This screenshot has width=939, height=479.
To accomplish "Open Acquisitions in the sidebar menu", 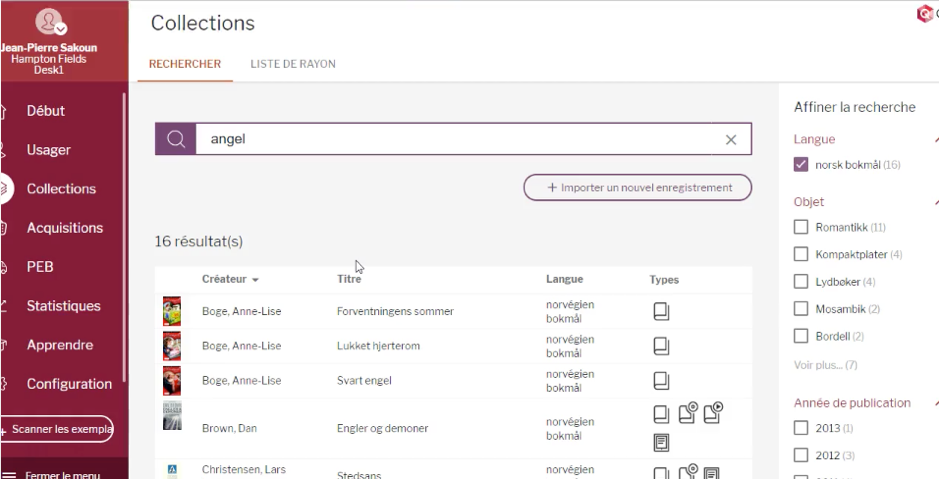I will [x=64, y=228].
